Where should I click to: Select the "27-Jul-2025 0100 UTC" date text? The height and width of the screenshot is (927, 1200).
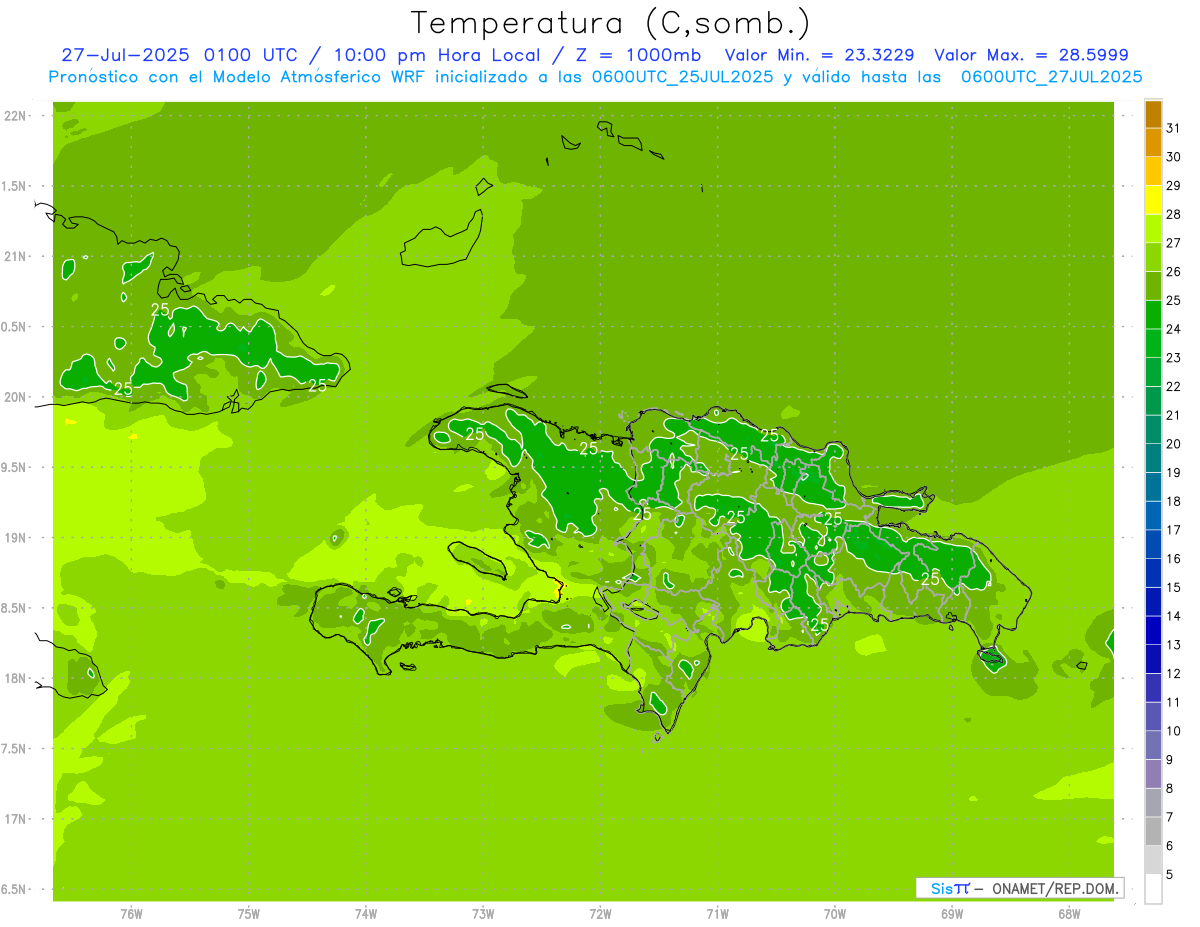coord(178,55)
